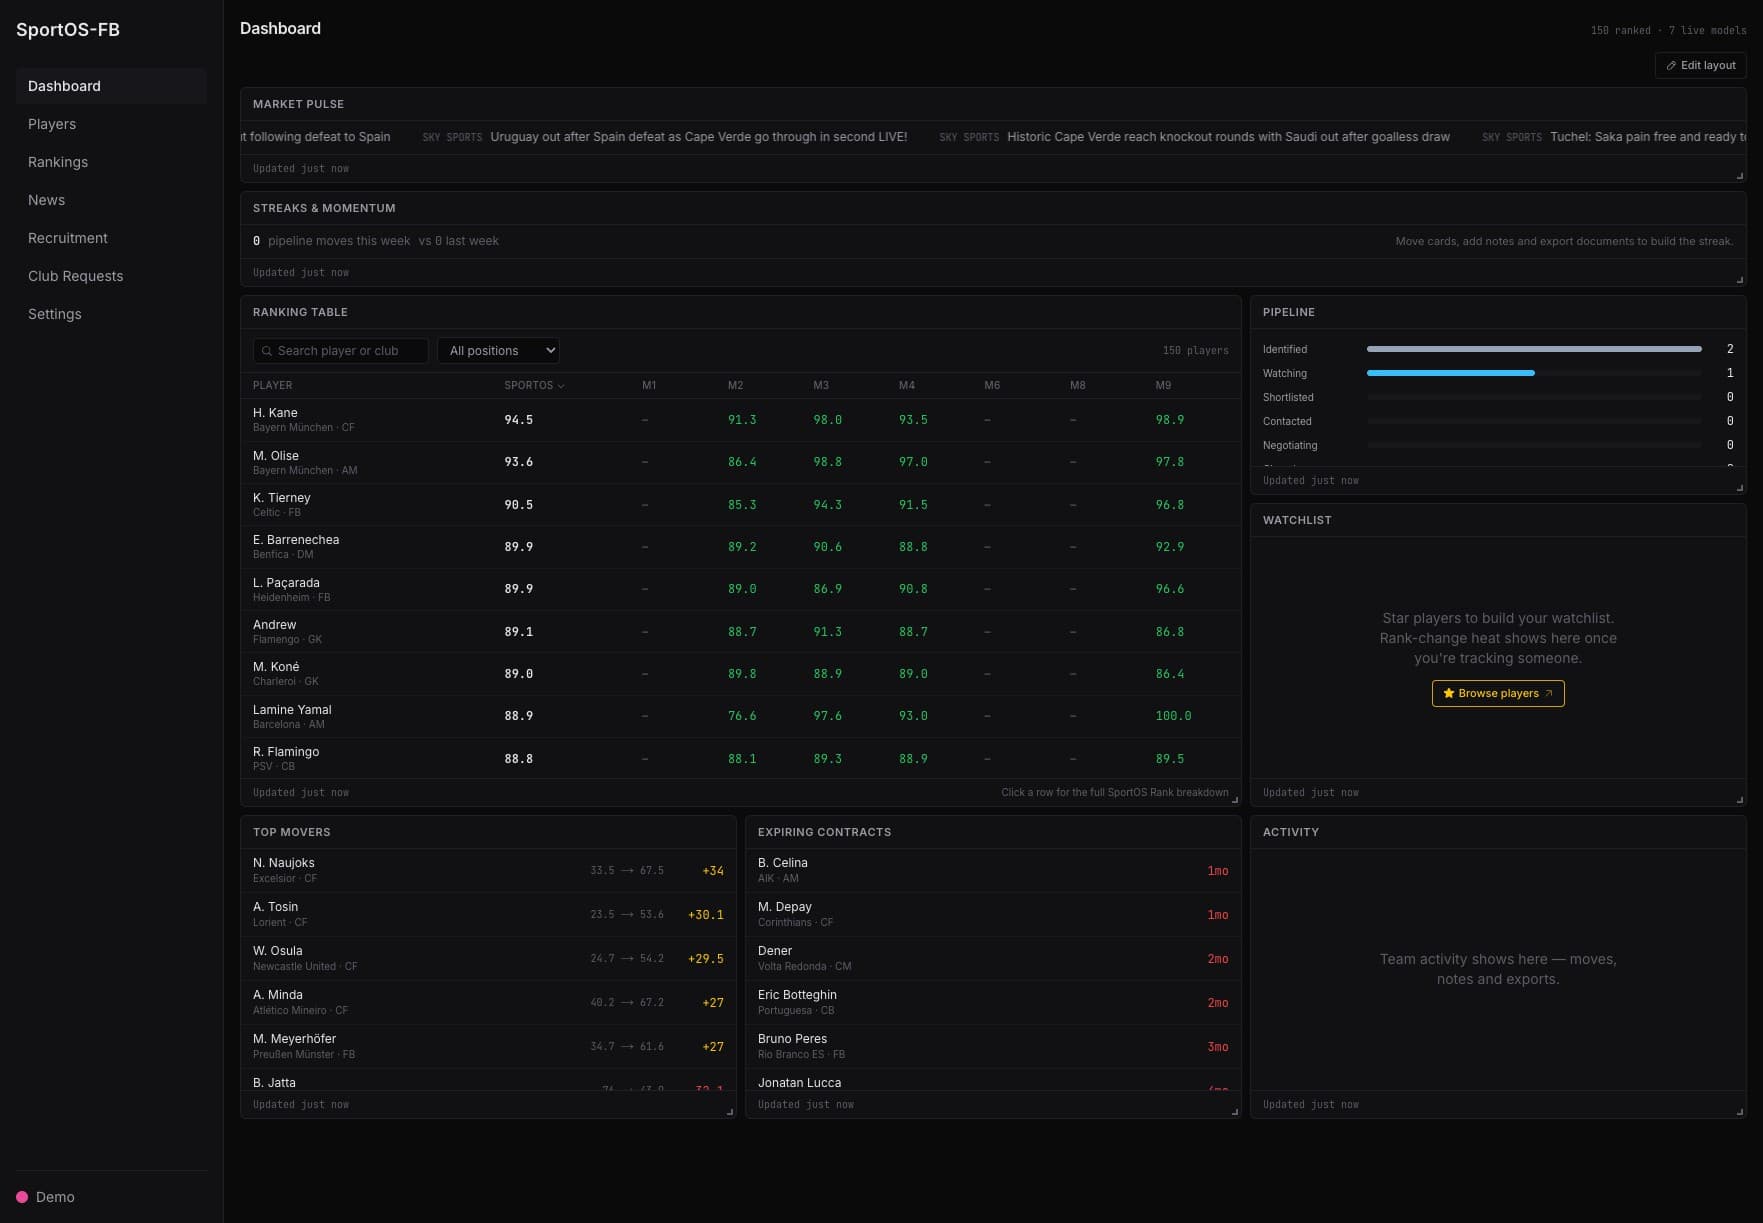
Task: Click resize handle of Market Pulse panel
Action: 1740,176
